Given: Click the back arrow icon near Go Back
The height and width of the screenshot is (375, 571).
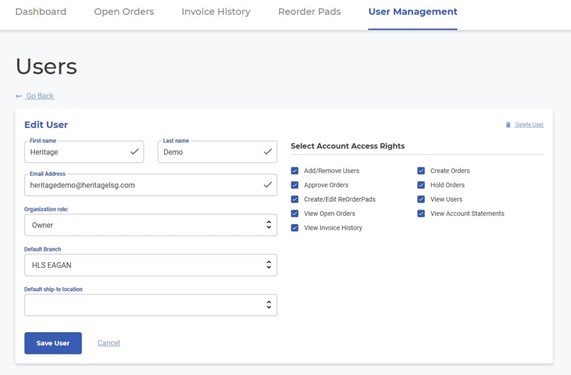Looking at the screenshot, I should point(19,96).
